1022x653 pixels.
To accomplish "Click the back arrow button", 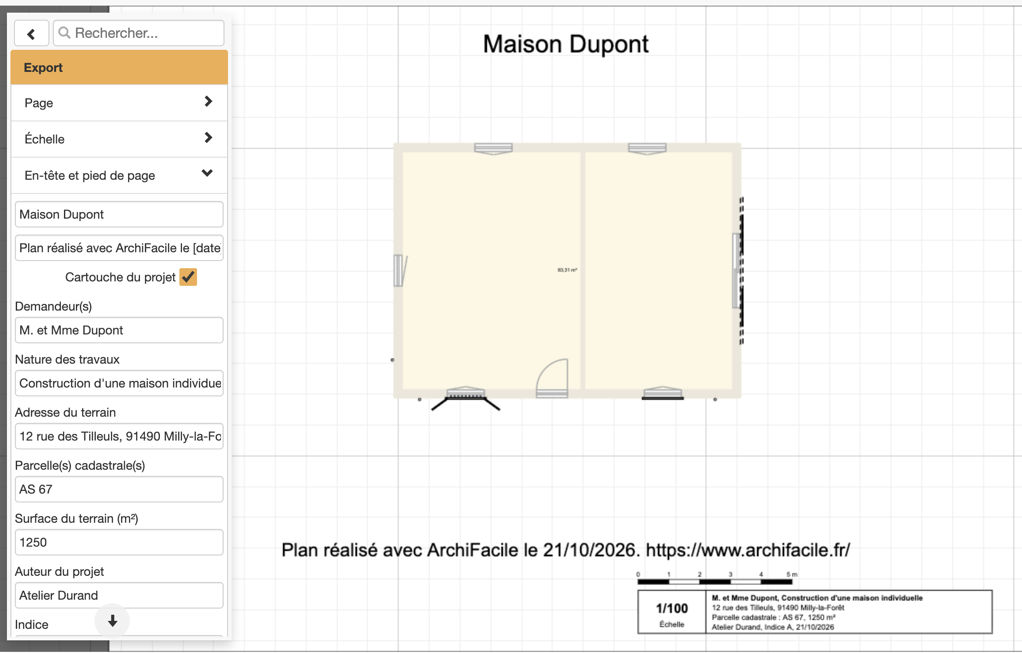I will 31,33.
